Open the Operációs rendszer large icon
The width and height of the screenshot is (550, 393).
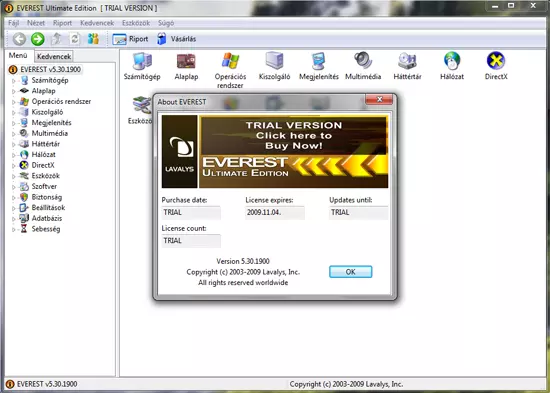[230, 70]
